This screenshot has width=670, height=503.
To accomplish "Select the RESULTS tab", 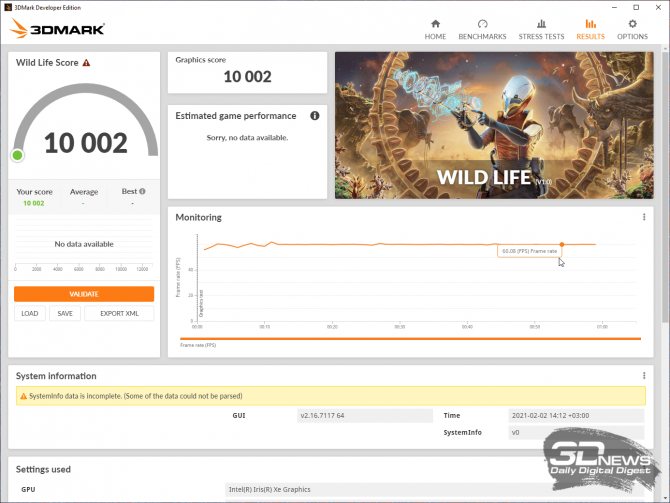I will pos(590,29).
